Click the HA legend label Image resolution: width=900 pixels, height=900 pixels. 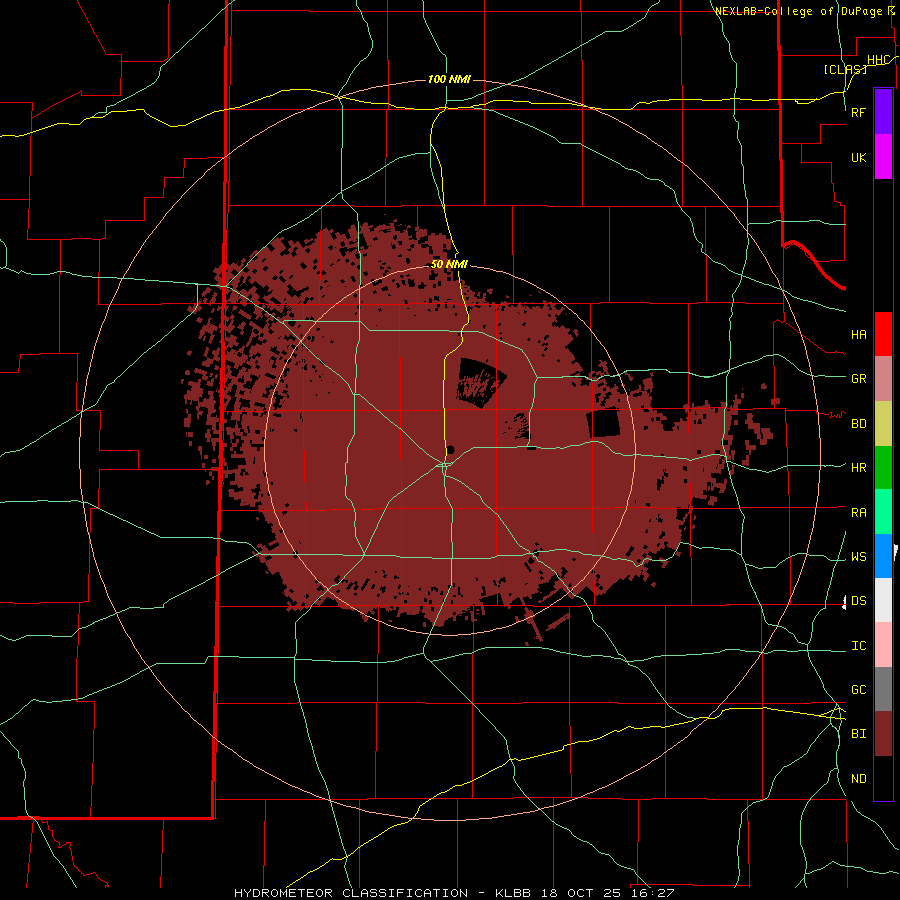859,335
